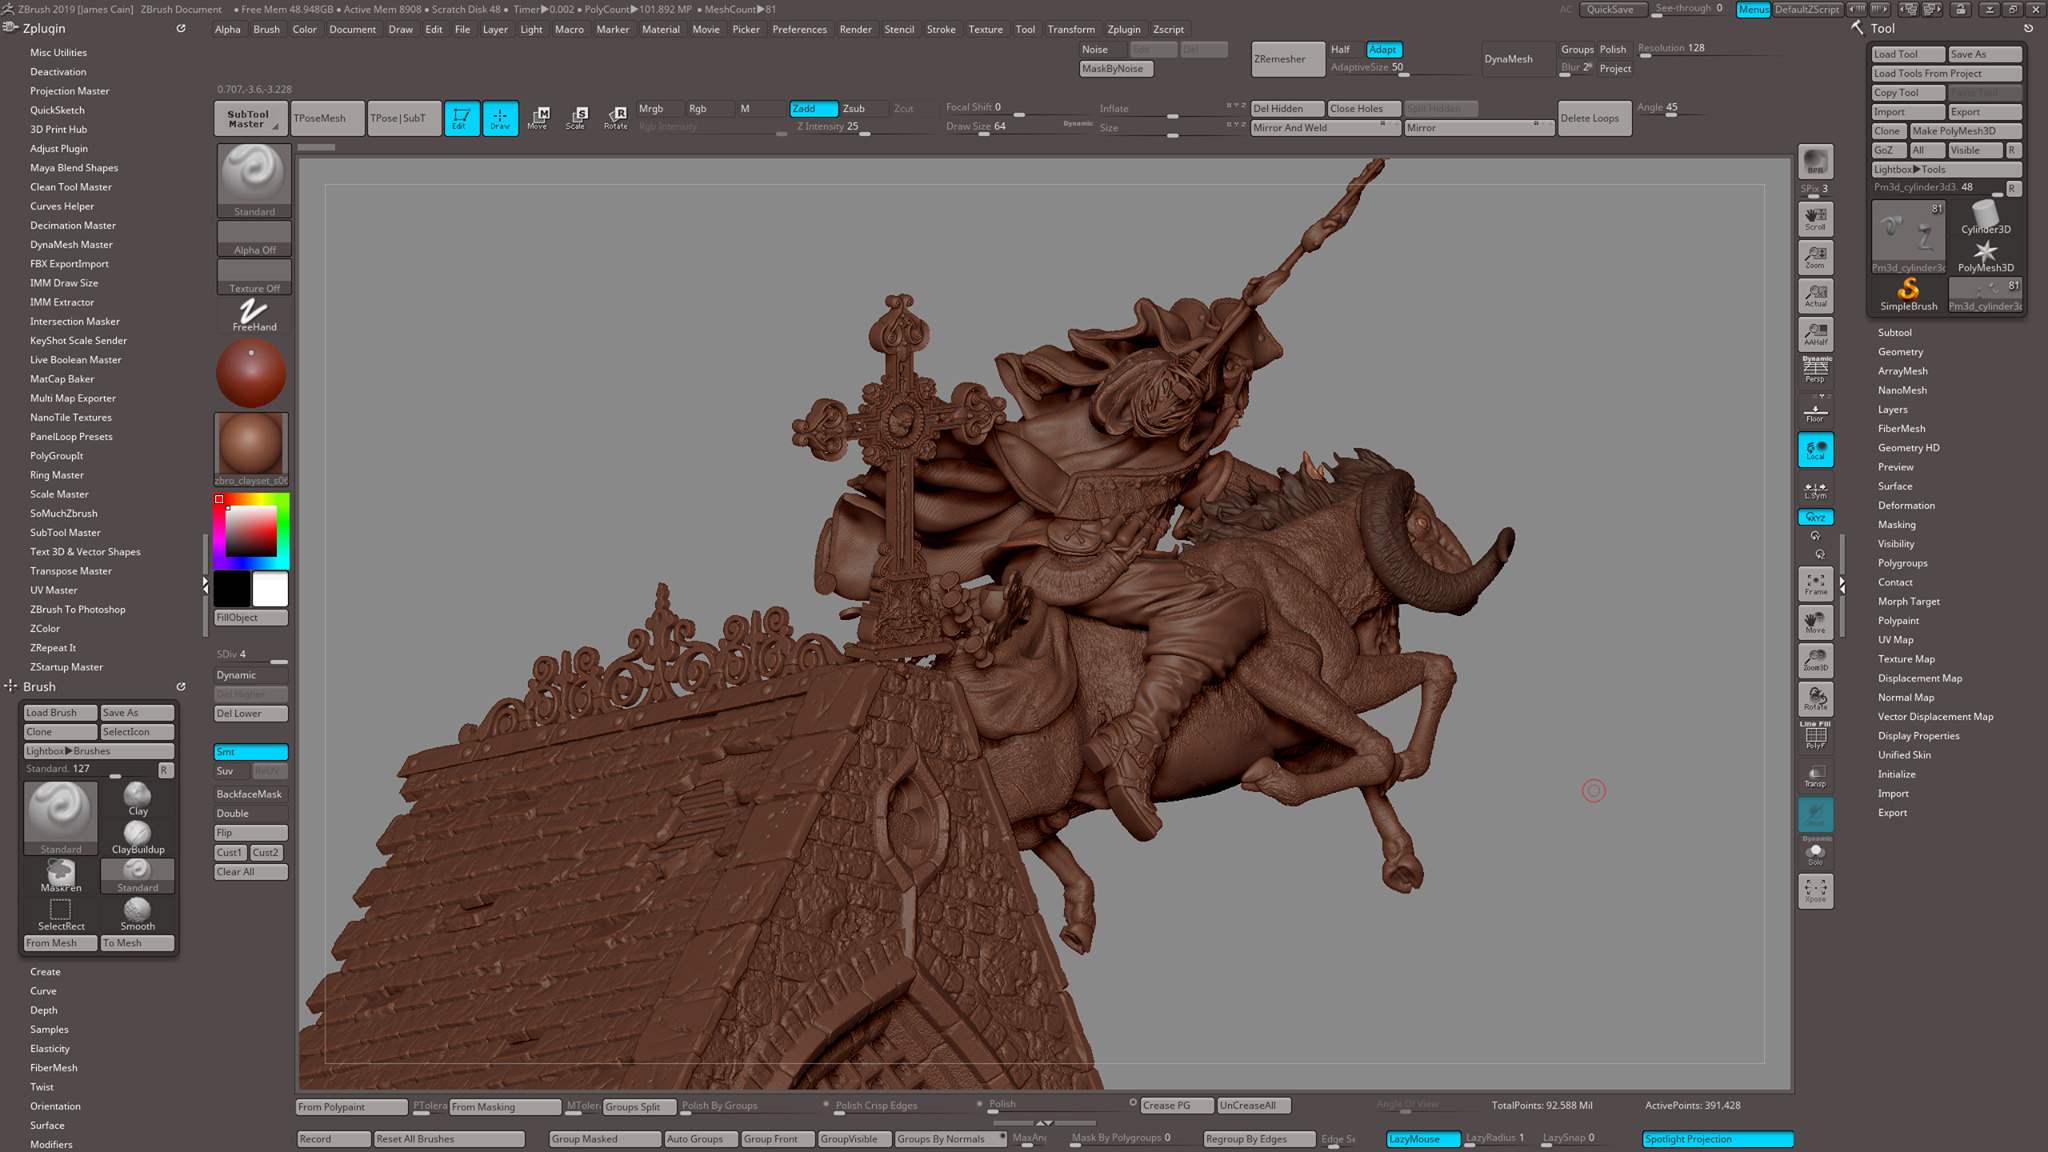Toggle the XYZ rotation button
The width and height of the screenshot is (2048, 1152).
point(1815,517)
